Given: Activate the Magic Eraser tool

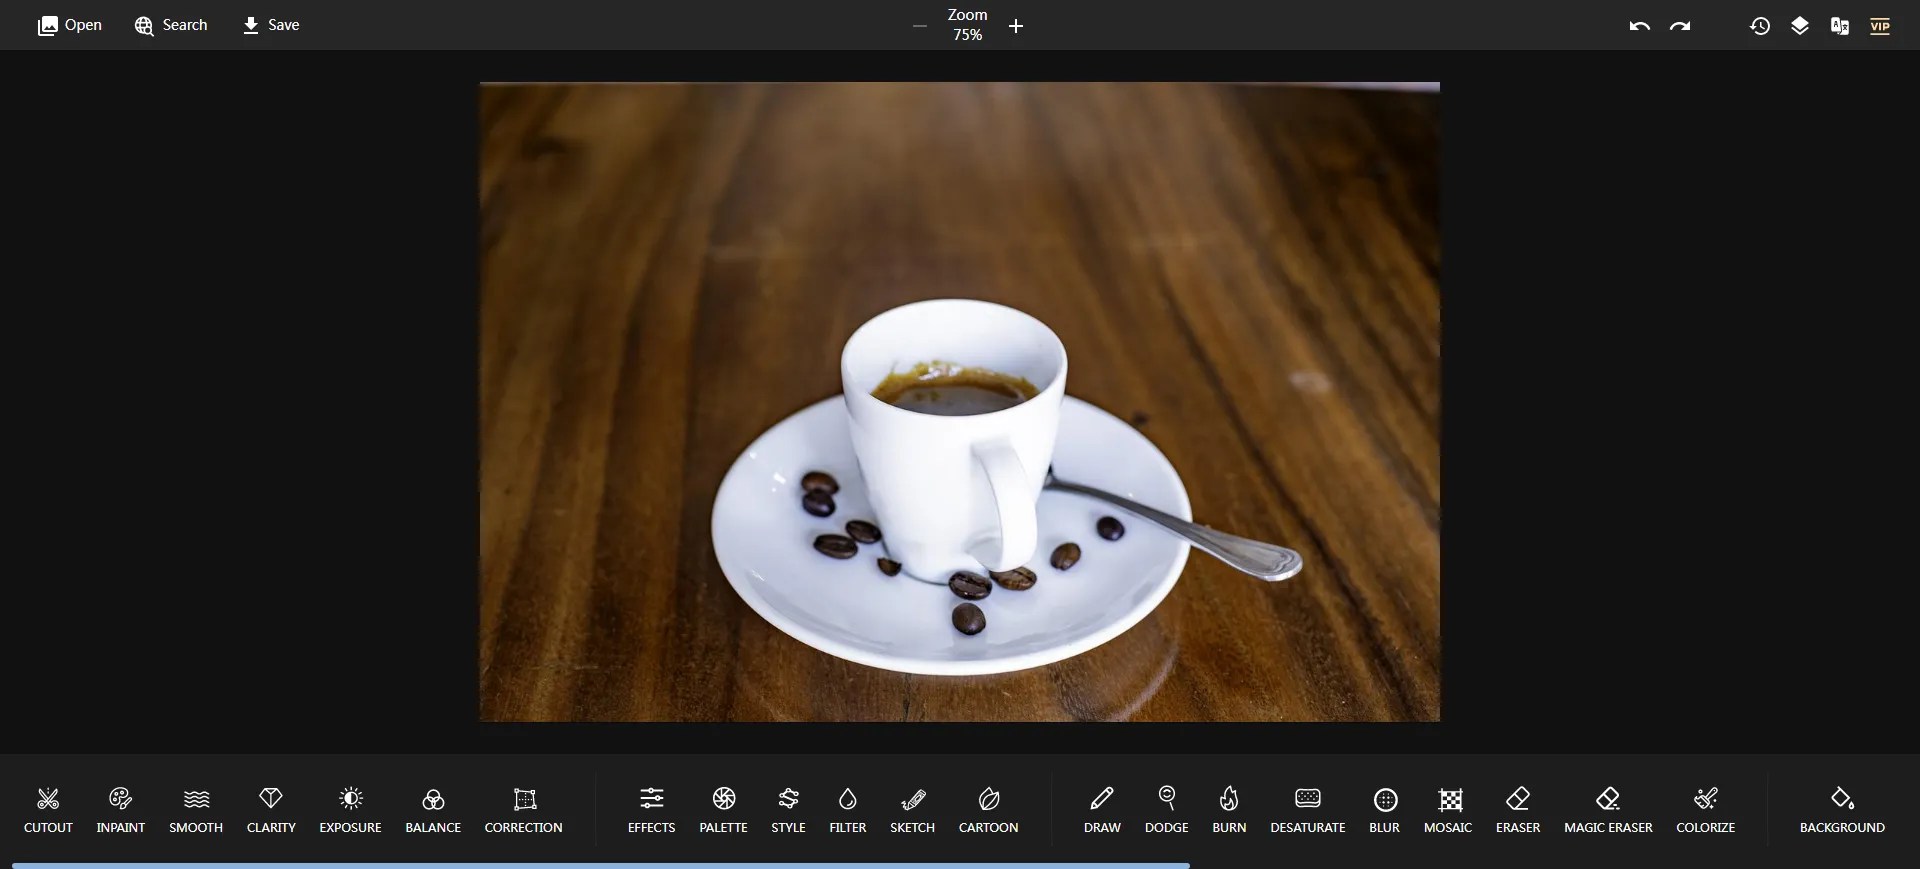Looking at the screenshot, I should (1608, 810).
